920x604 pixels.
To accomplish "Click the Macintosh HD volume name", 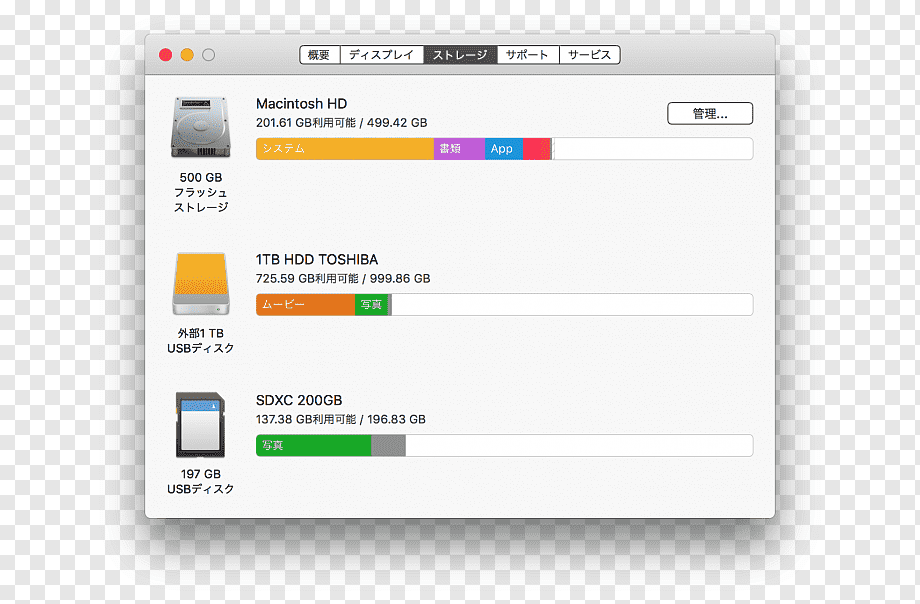I will (302, 104).
